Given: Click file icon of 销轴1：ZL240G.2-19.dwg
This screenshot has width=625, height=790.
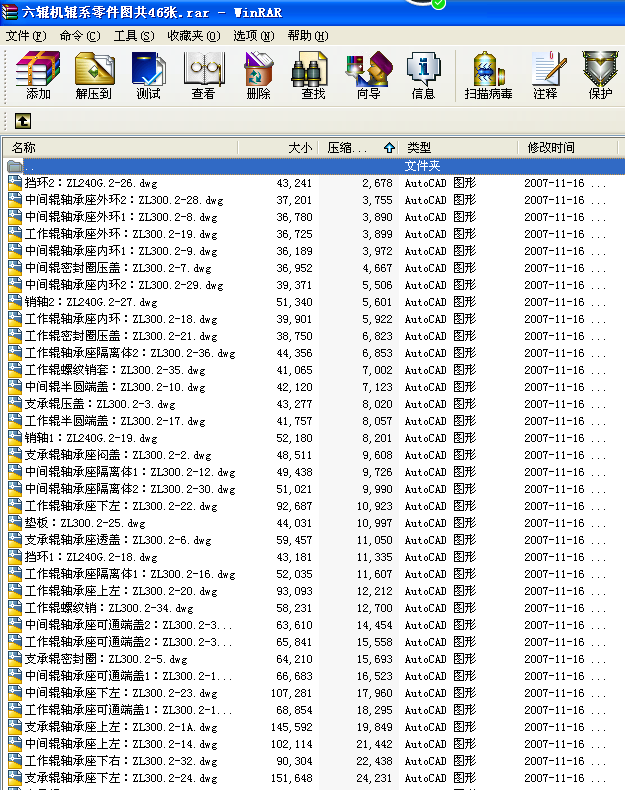Looking at the screenshot, I should point(15,438).
